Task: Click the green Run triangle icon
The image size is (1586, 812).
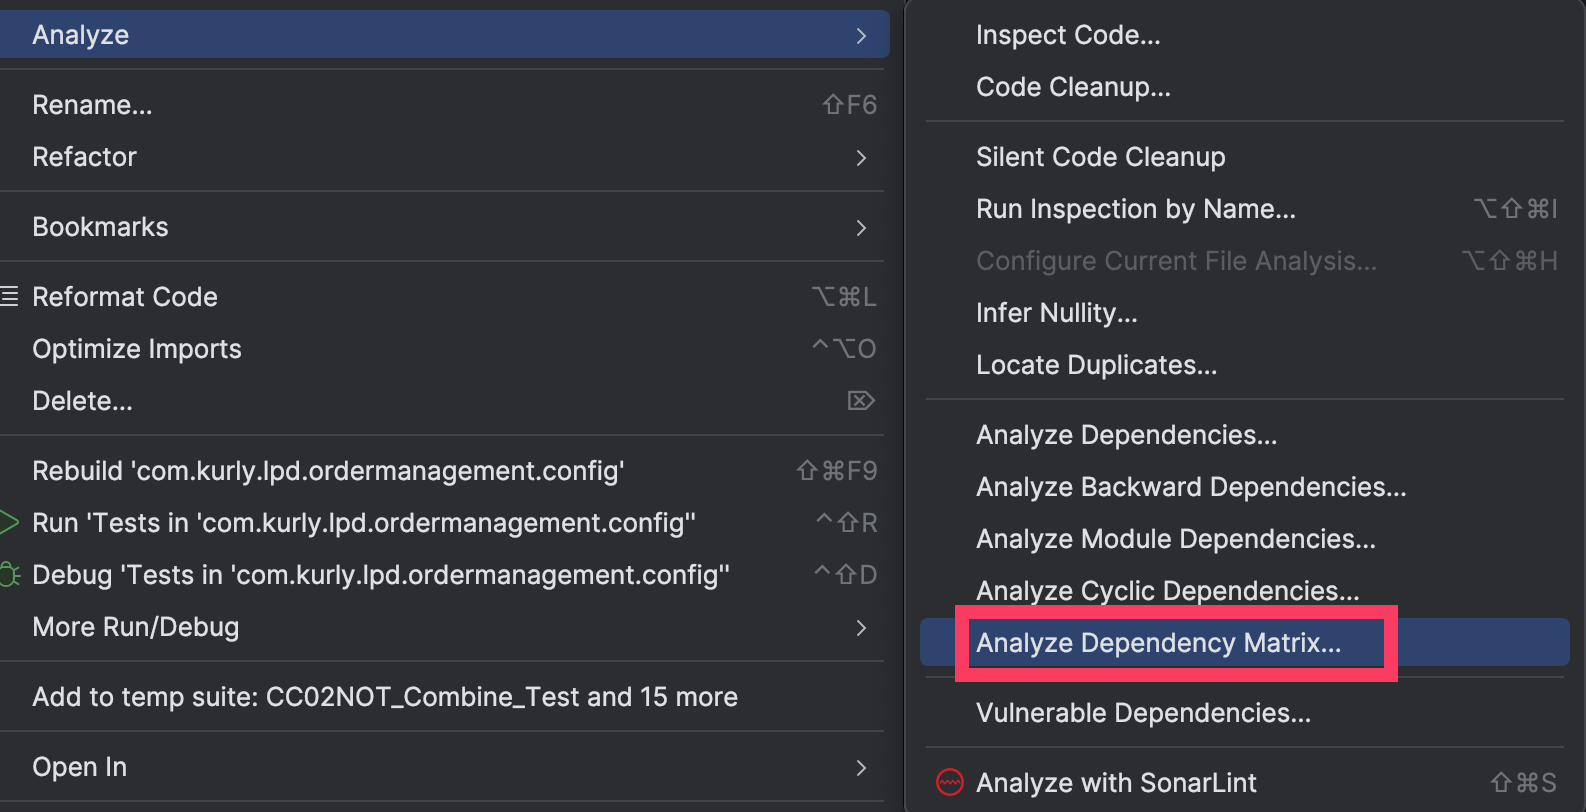Action: pos(9,522)
